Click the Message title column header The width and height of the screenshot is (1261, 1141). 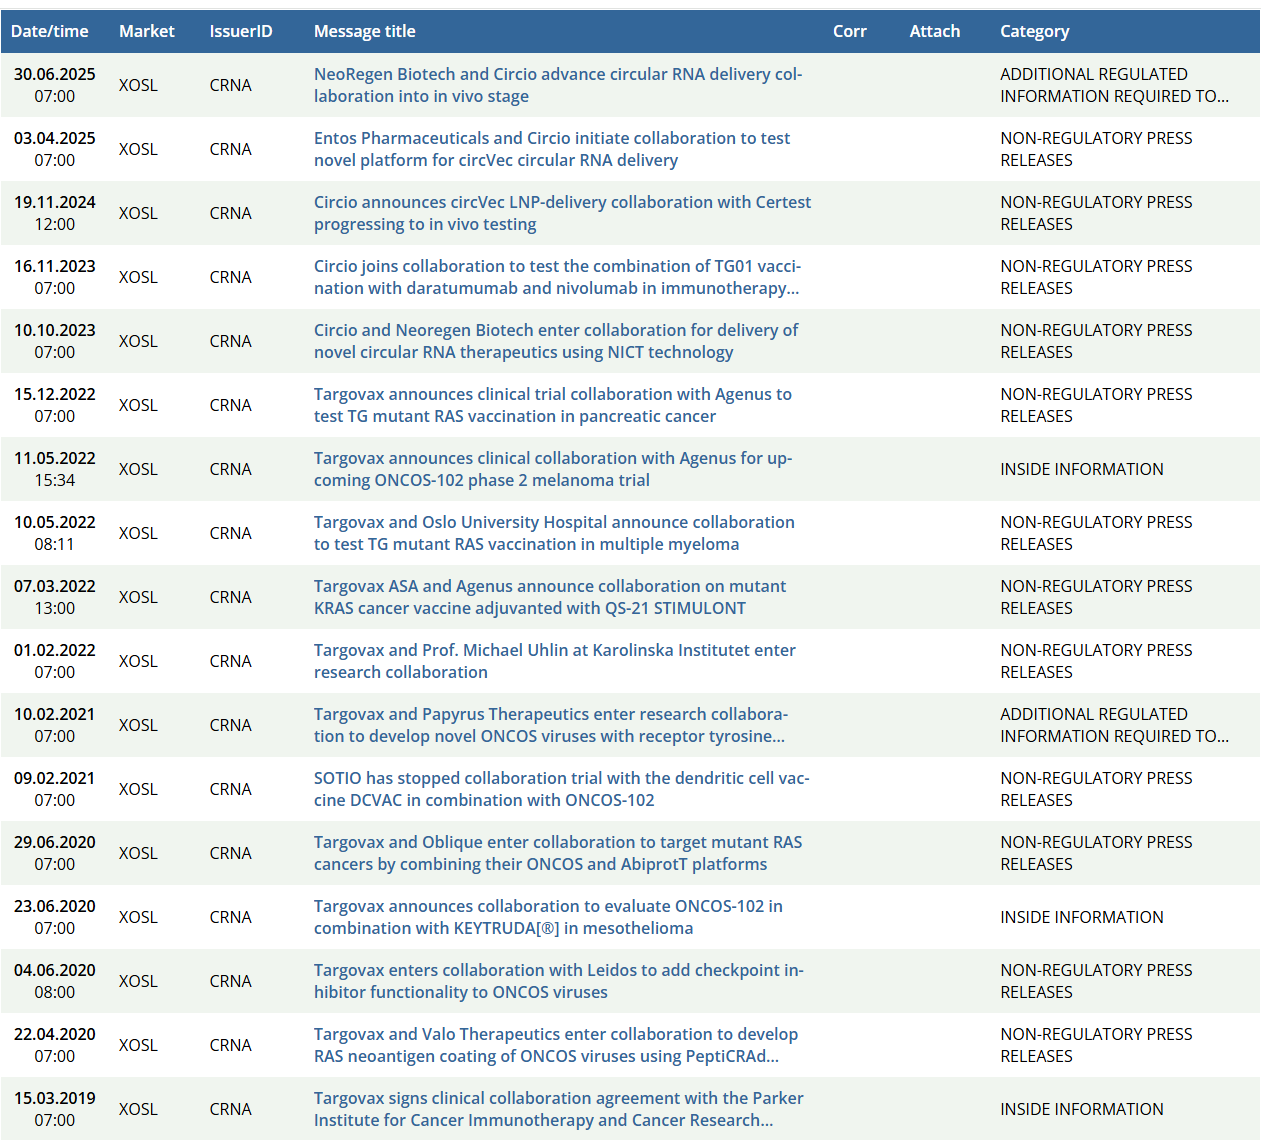click(x=364, y=31)
